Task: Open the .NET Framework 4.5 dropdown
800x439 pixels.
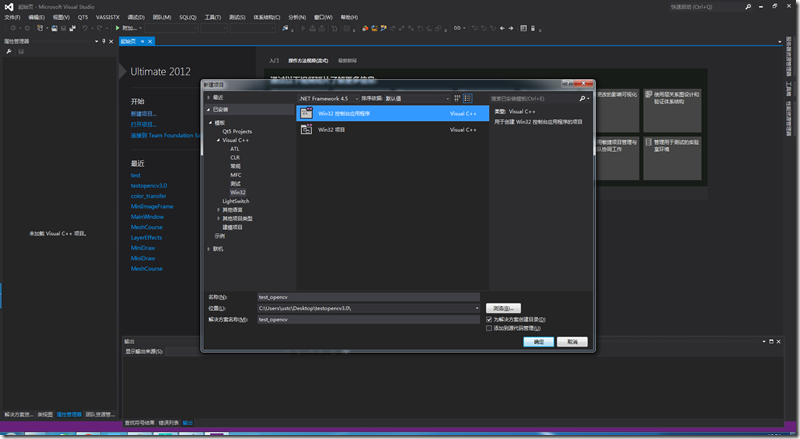Action: click(x=328, y=99)
